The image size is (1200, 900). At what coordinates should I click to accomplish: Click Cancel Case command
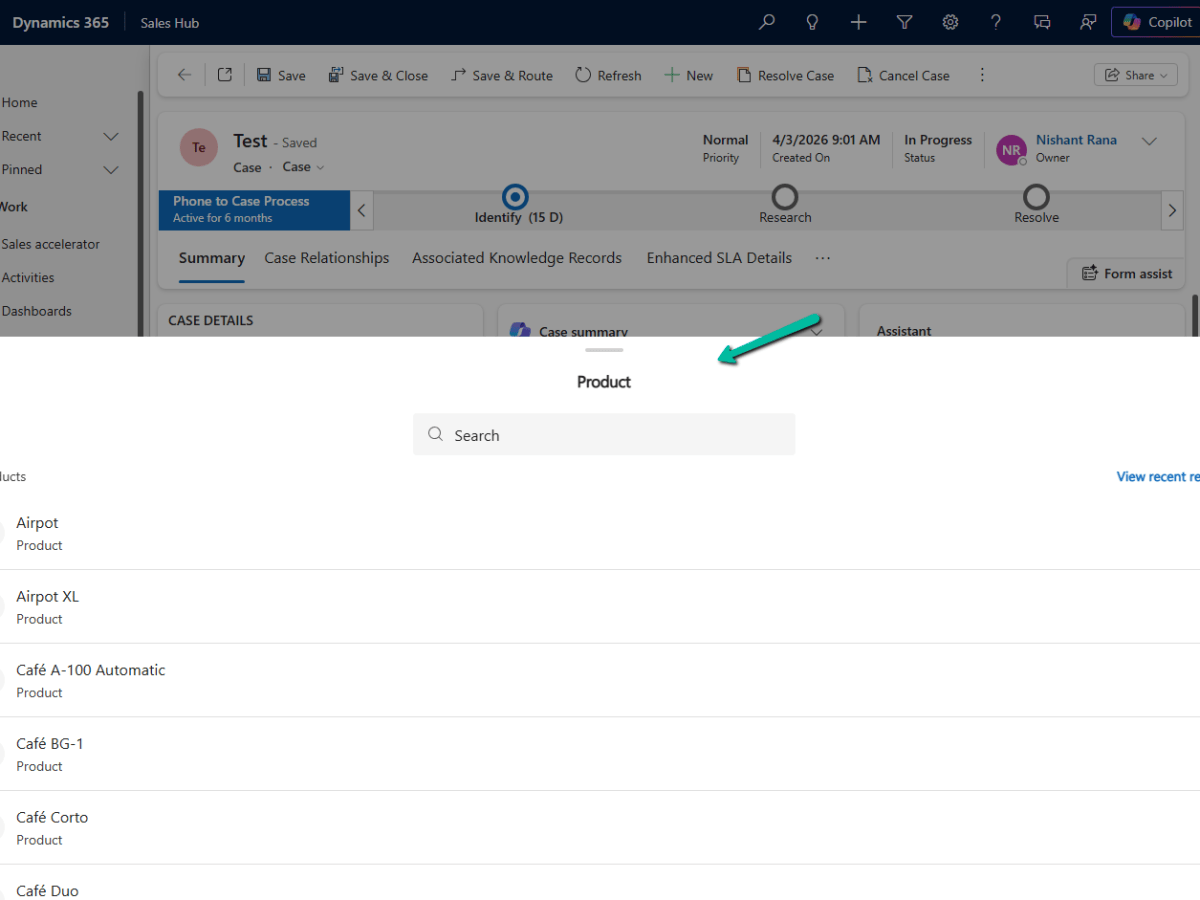pyautogui.click(x=903, y=75)
